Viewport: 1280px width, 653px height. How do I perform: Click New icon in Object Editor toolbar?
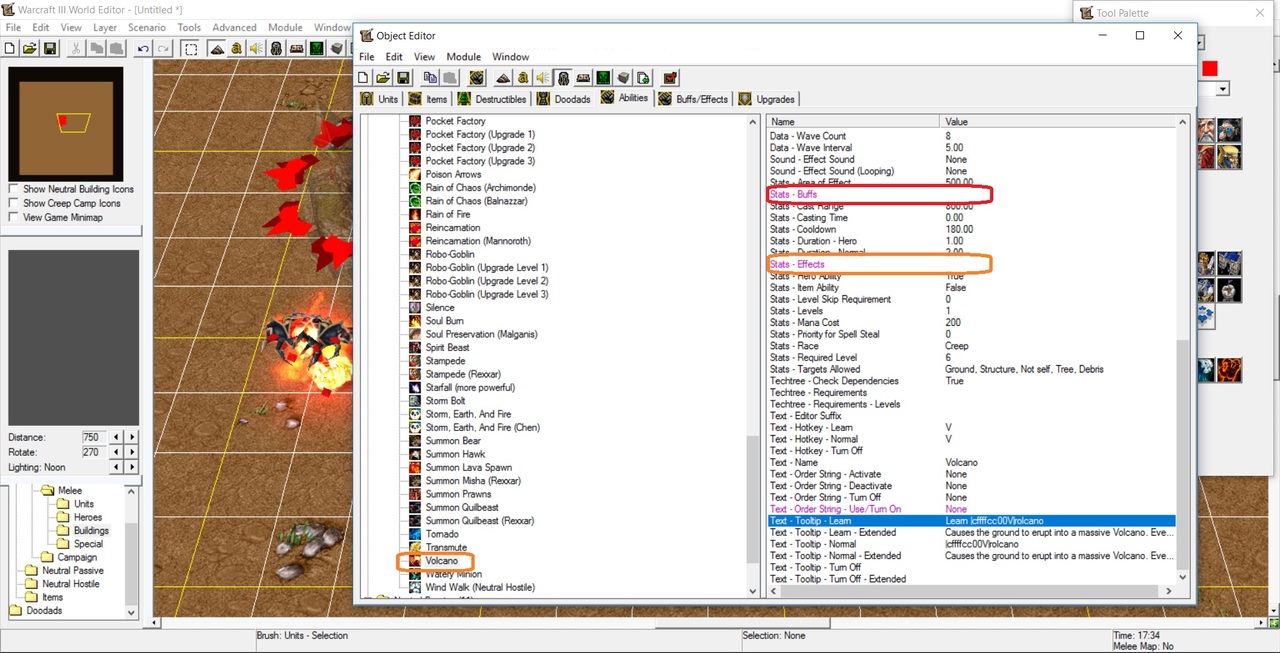[363, 78]
